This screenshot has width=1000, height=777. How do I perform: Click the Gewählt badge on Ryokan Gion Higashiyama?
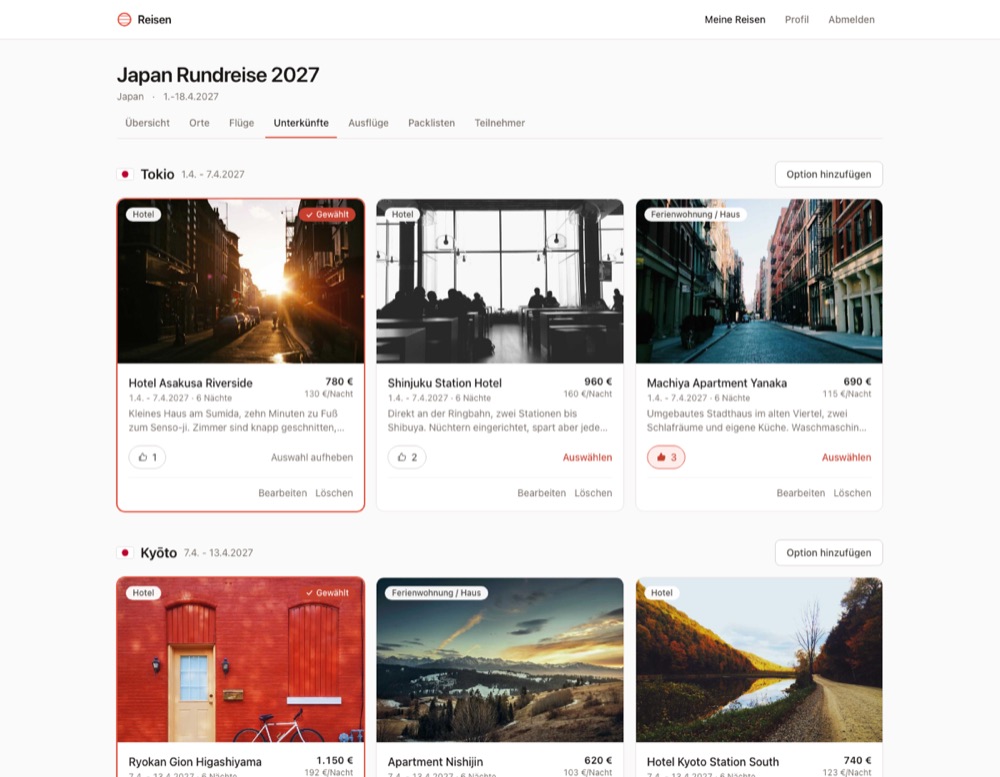pos(327,593)
